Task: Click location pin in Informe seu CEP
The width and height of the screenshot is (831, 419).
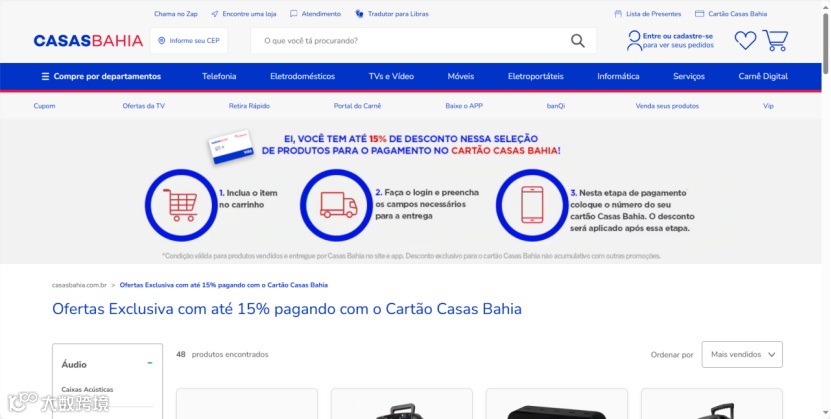Action: (162, 41)
